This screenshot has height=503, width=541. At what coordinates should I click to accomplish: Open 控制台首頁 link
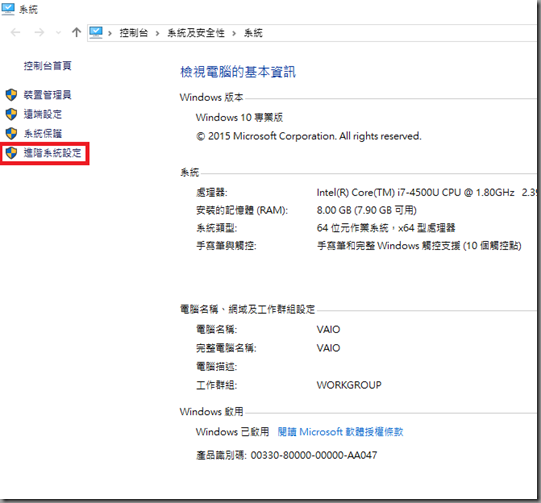click(47, 66)
